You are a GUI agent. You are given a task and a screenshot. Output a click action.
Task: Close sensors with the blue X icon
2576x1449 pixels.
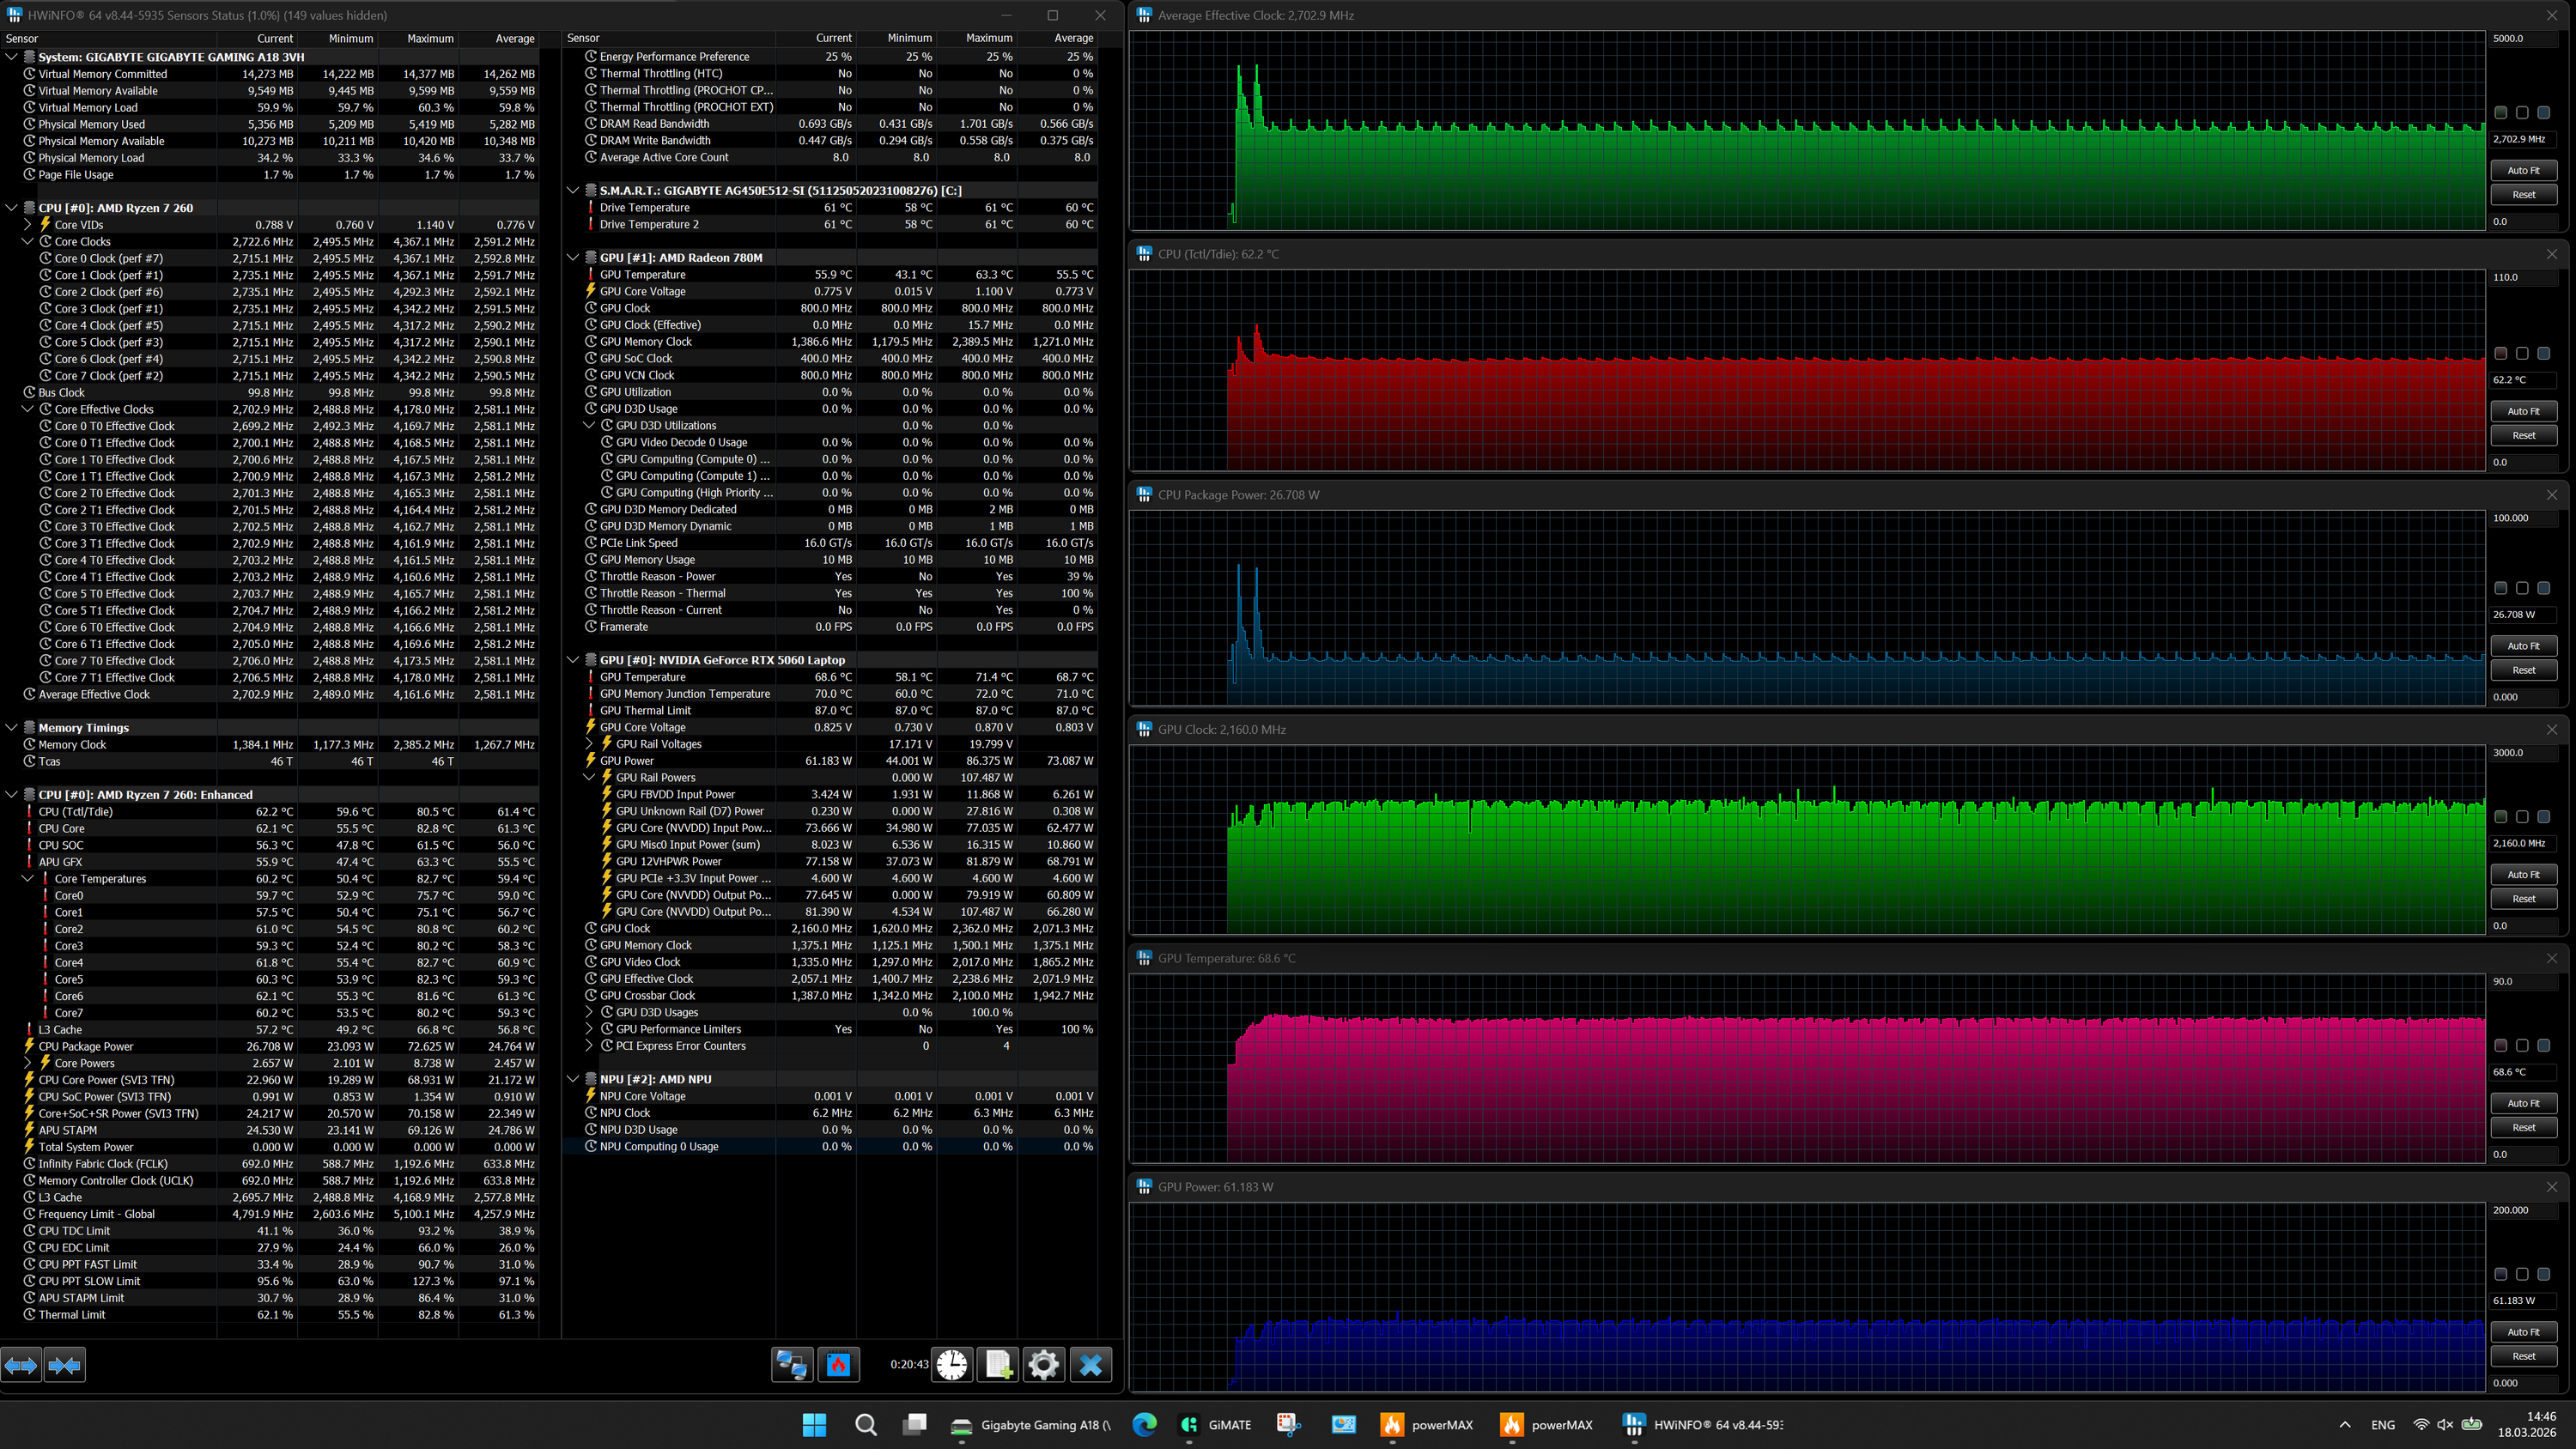pyautogui.click(x=1091, y=1365)
